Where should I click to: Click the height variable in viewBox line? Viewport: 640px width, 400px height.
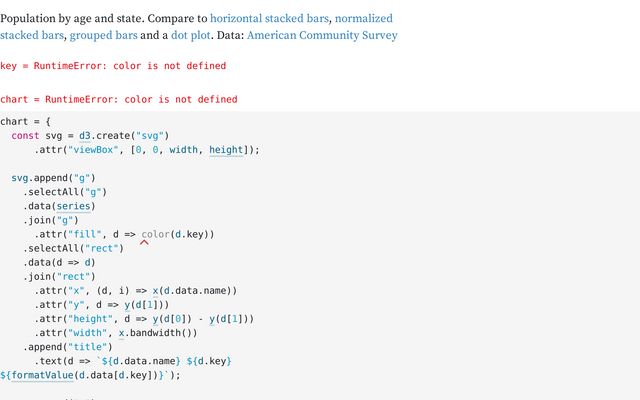pos(226,150)
